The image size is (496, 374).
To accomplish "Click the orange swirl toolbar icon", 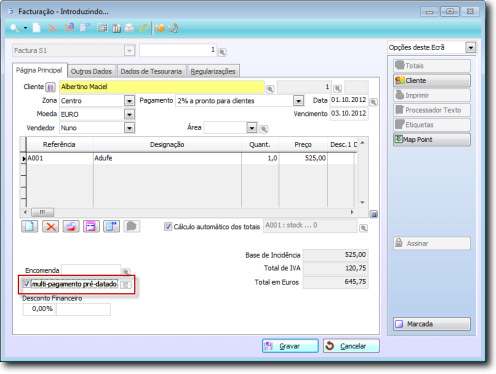I will 160,28.
